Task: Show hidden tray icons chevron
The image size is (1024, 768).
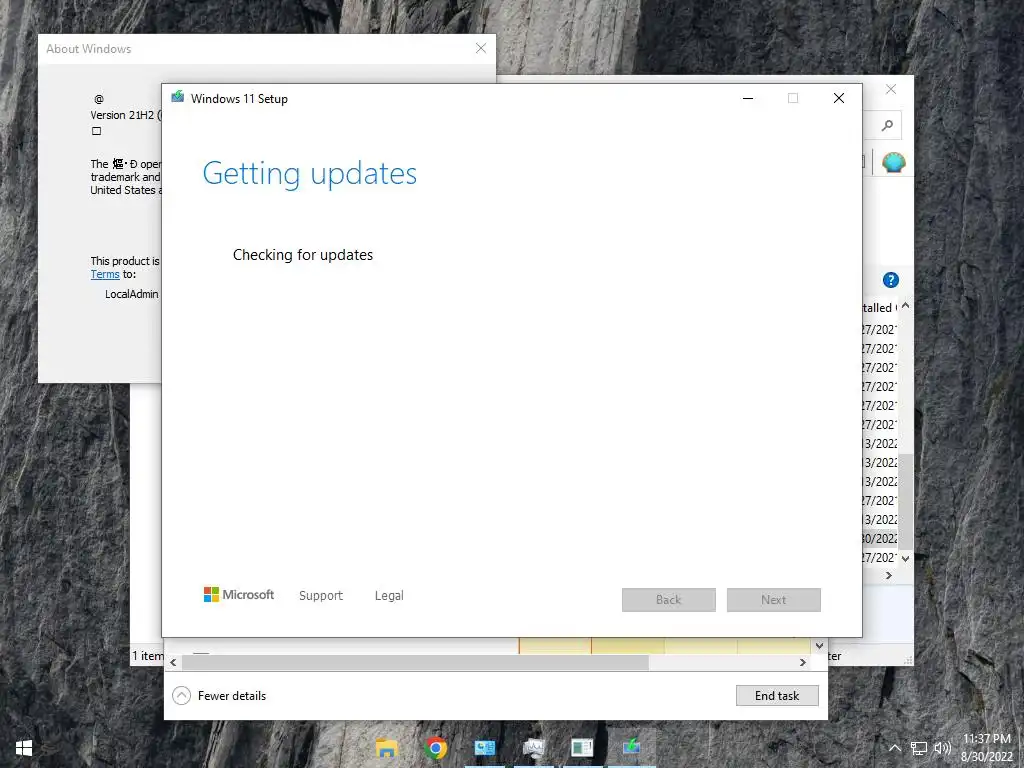Action: pyautogui.click(x=895, y=748)
